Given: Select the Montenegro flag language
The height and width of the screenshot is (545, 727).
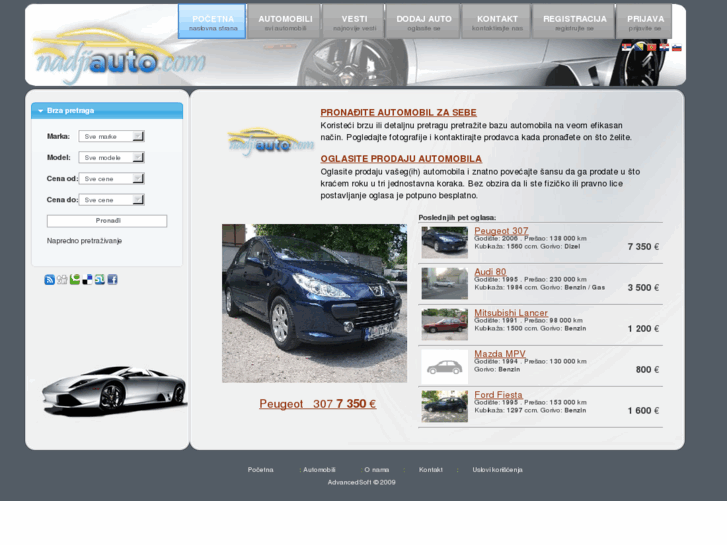Looking at the screenshot, I should click(652, 47).
